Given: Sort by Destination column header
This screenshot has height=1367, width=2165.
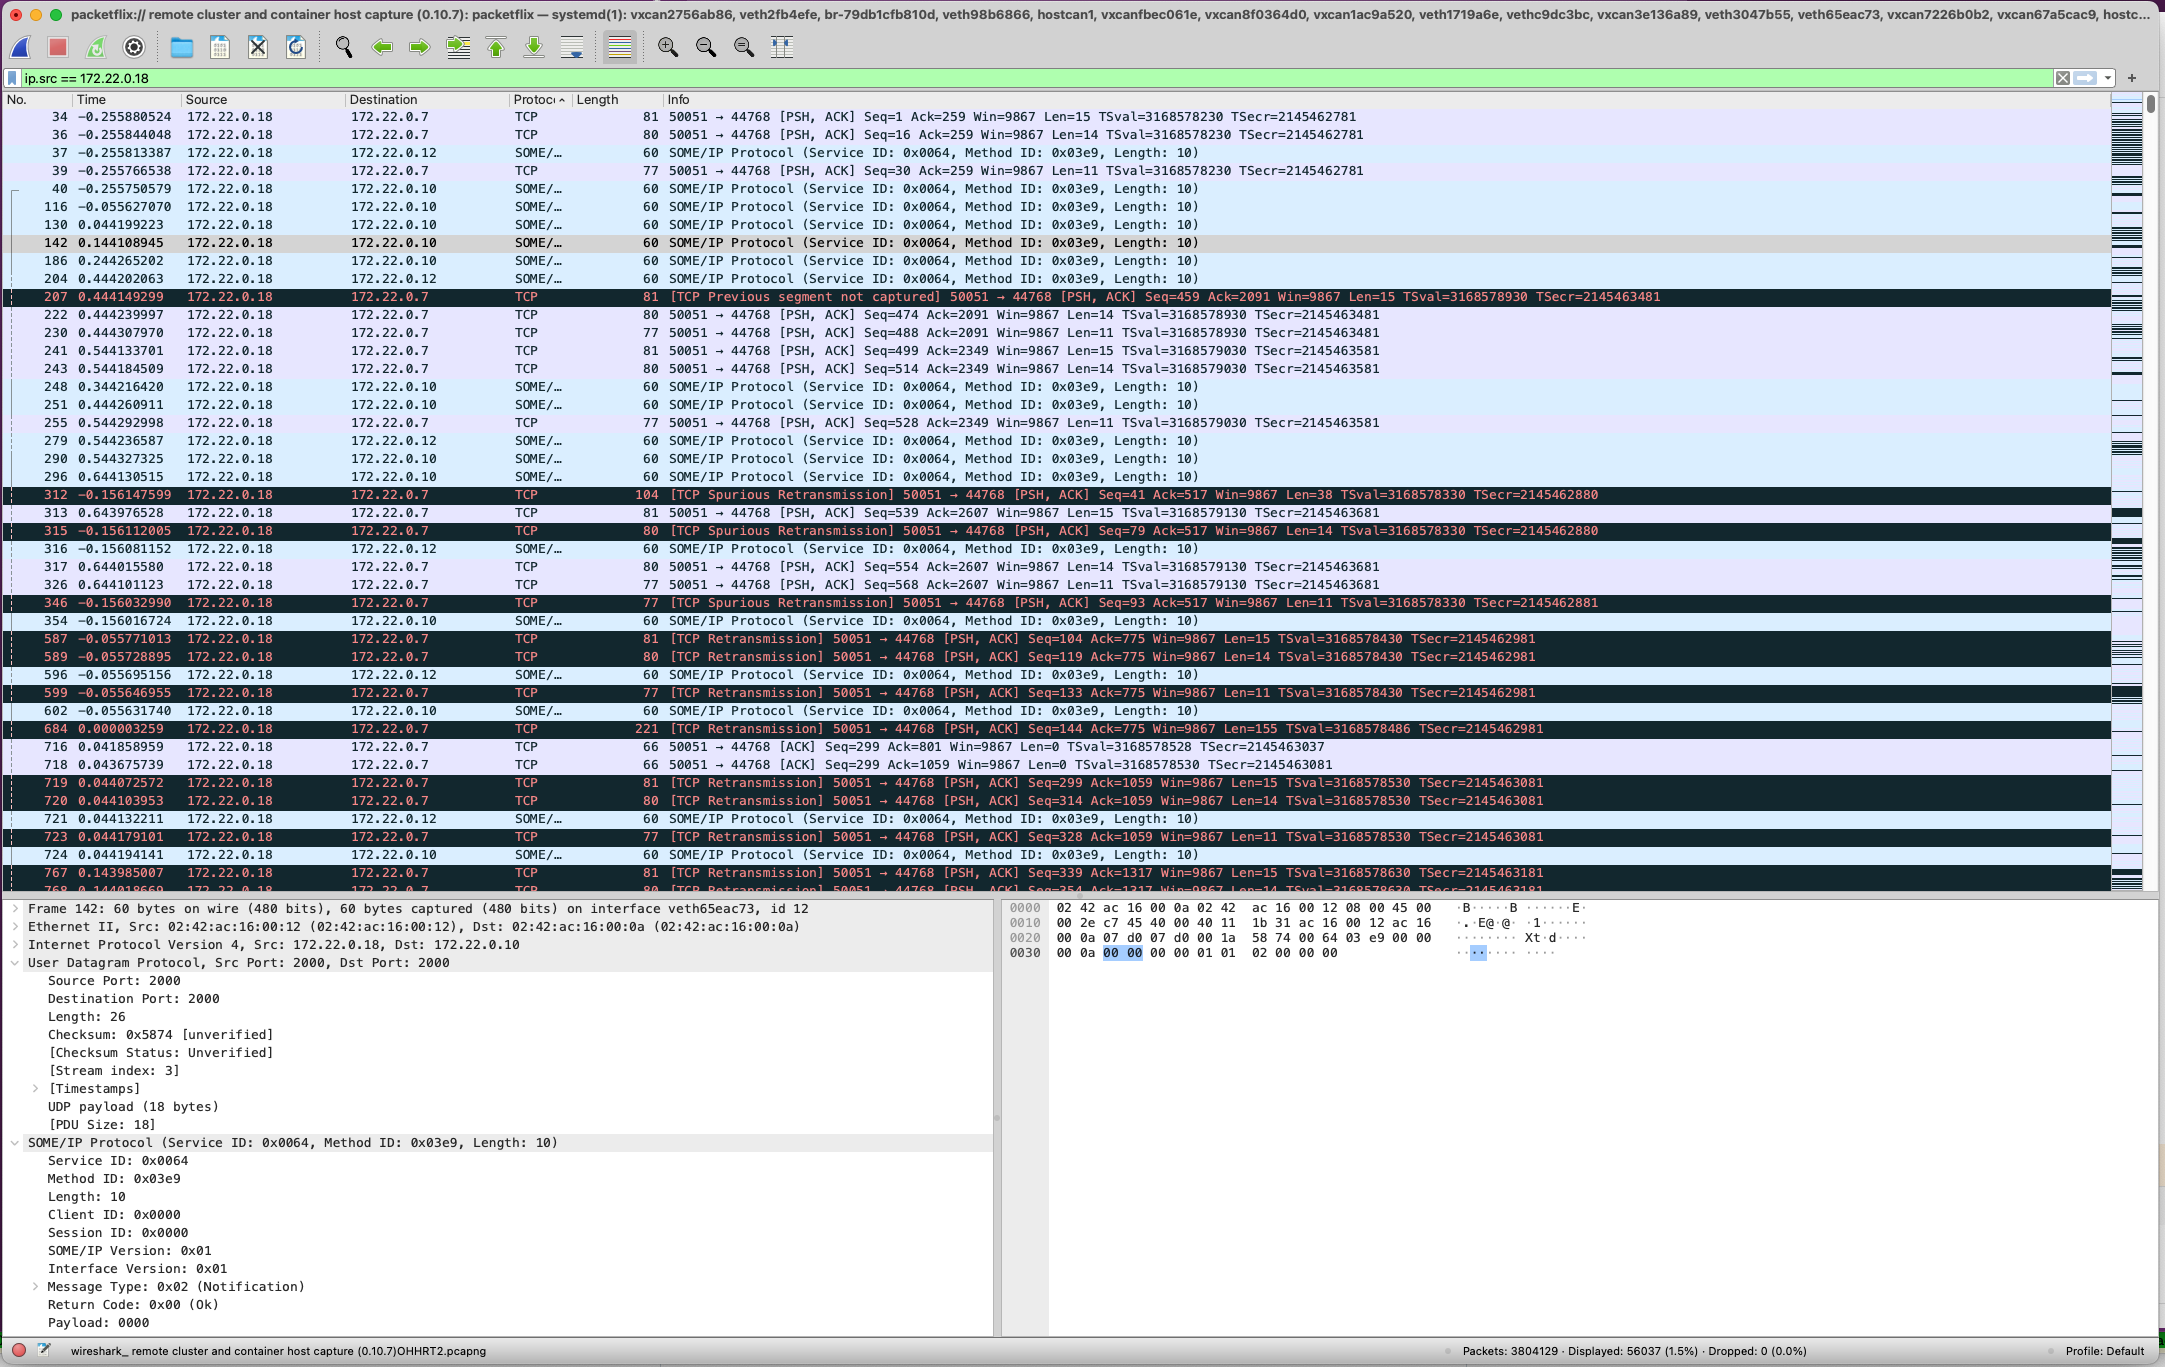Looking at the screenshot, I should coord(426,99).
